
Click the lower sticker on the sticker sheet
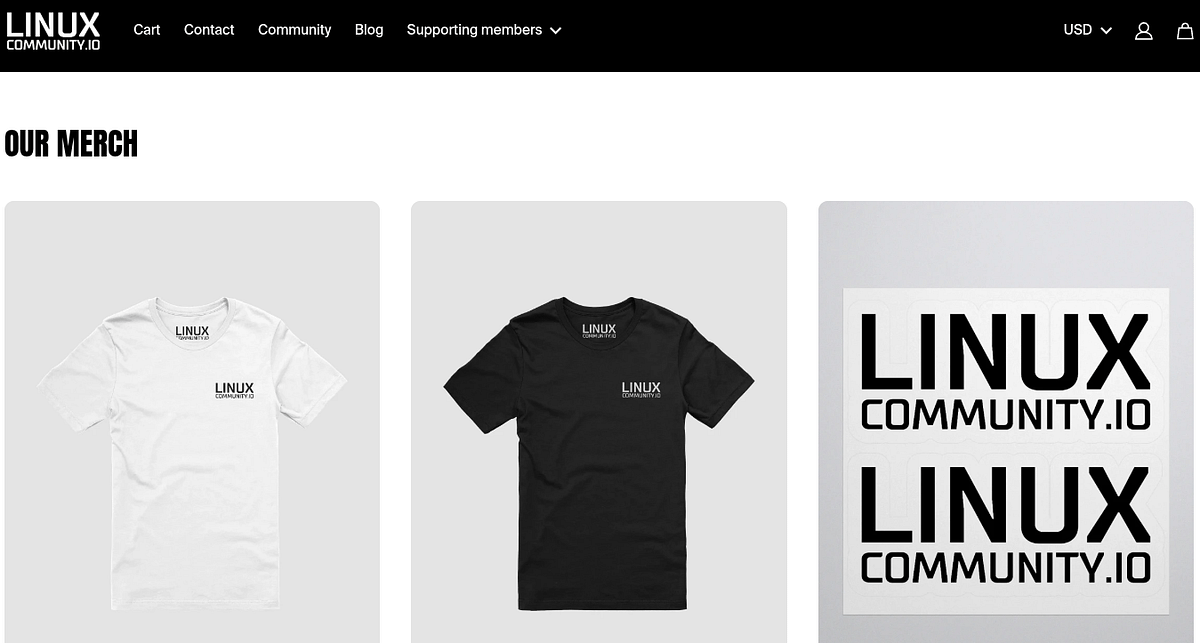point(1006,525)
